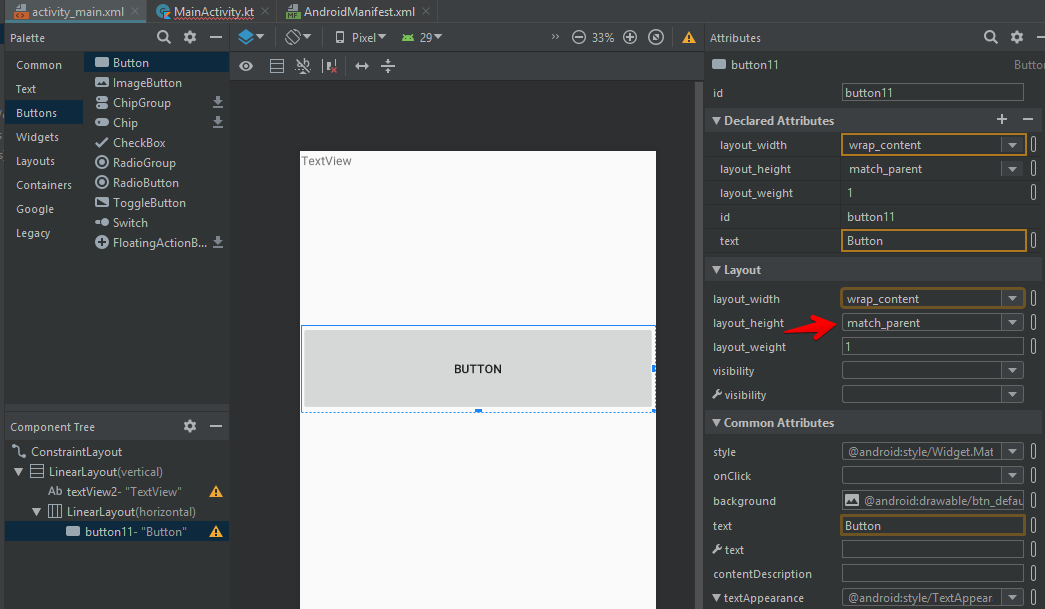Open the Pixel device dropdown
This screenshot has width=1045, height=609.
pos(361,37)
